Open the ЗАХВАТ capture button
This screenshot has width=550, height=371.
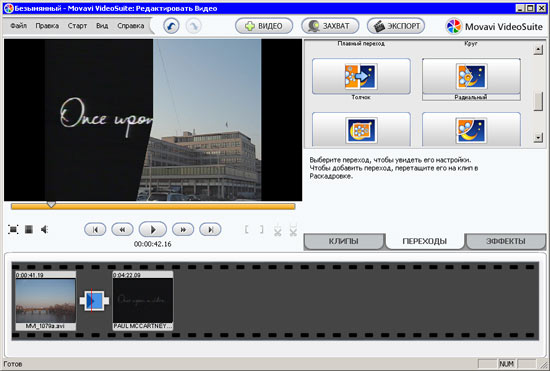330,26
